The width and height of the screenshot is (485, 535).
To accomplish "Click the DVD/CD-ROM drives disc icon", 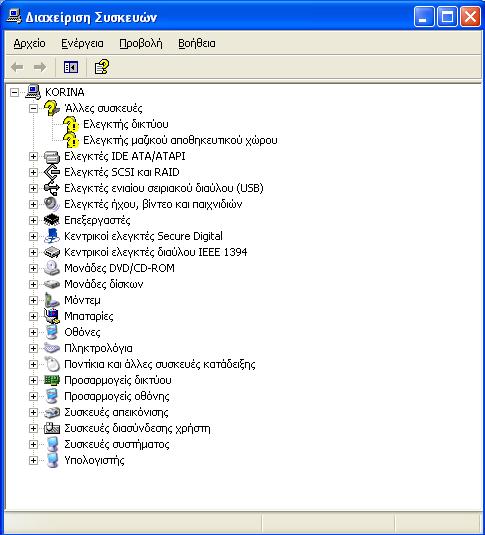I will (x=52, y=269).
